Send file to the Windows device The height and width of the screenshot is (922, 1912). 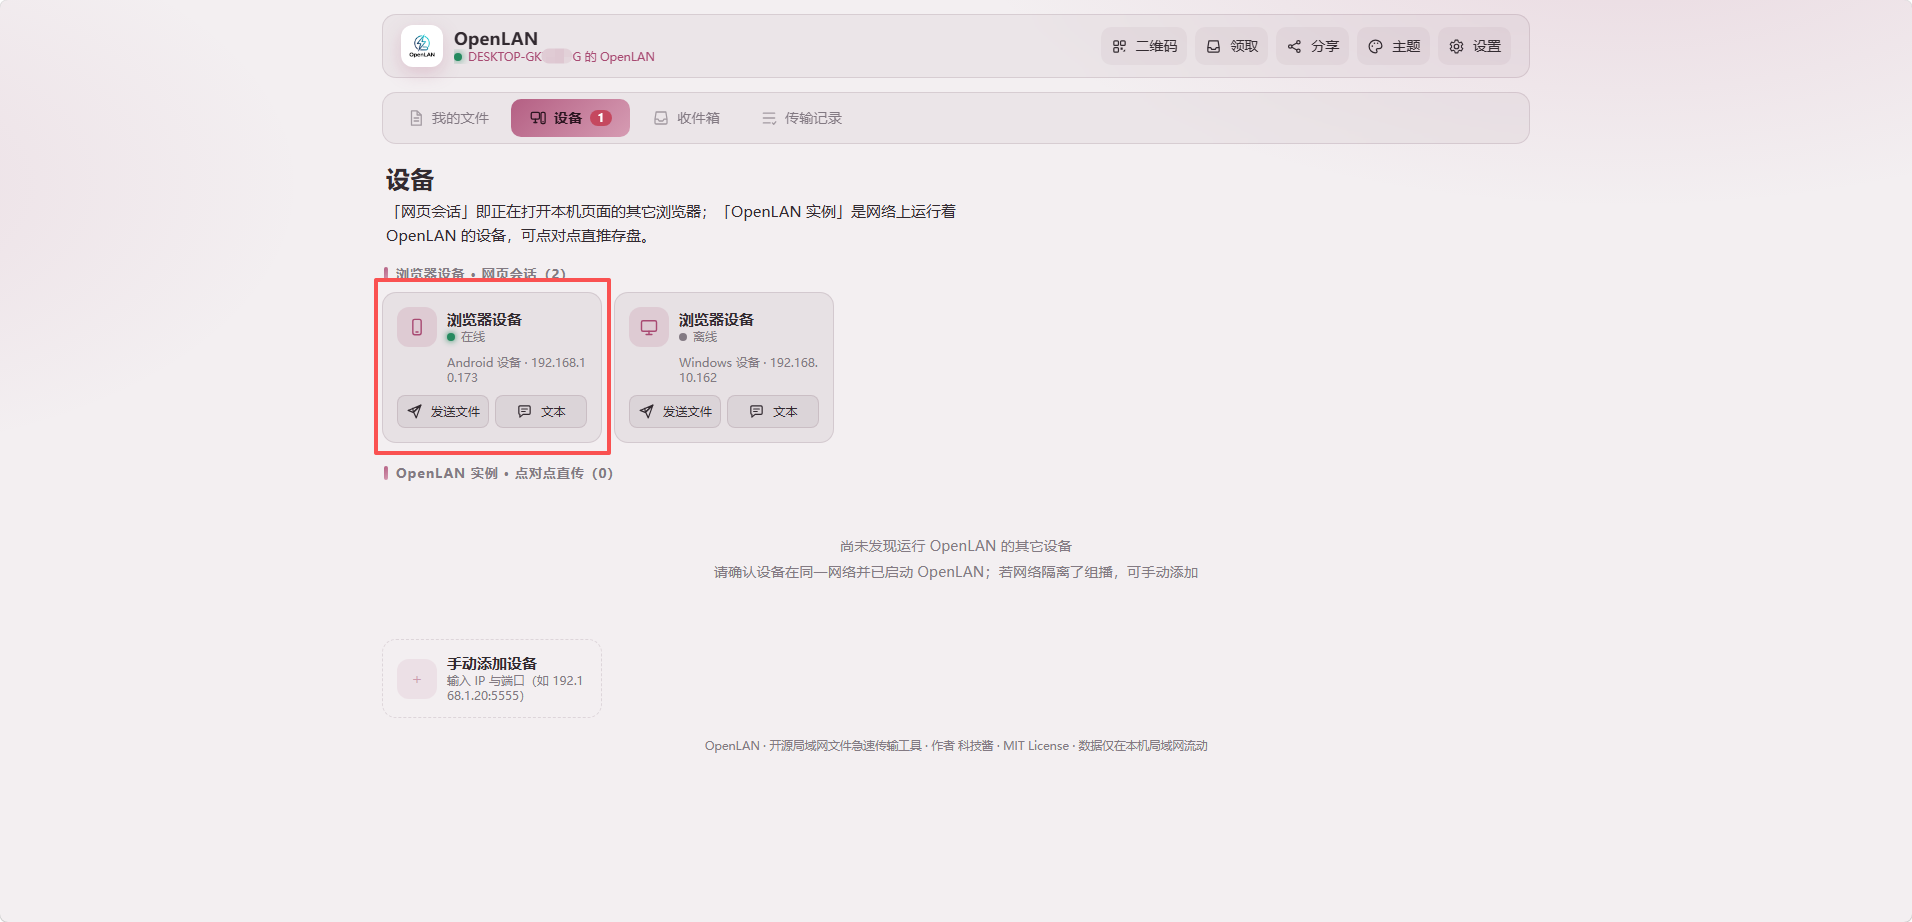[x=675, y=411]
